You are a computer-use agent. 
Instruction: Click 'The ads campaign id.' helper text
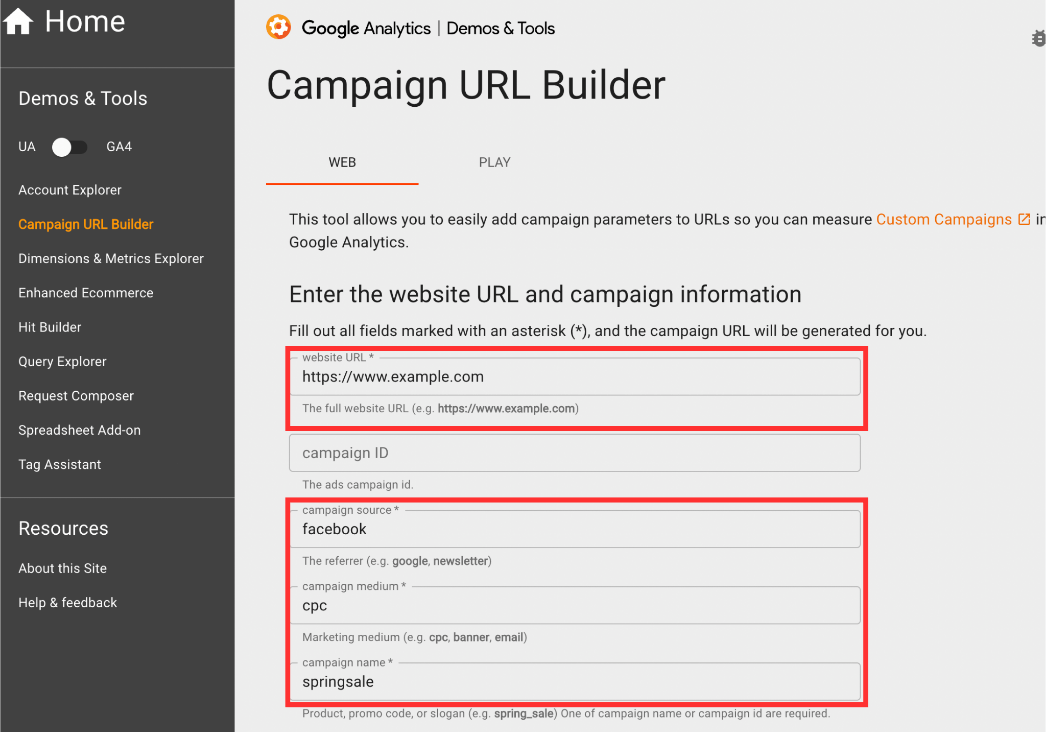click(x=358, y=484)
